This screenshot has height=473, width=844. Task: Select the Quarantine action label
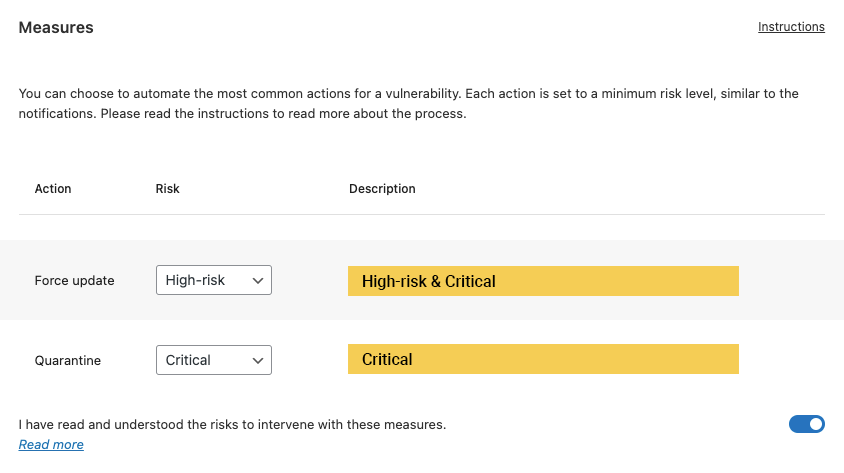coord(68,360)
